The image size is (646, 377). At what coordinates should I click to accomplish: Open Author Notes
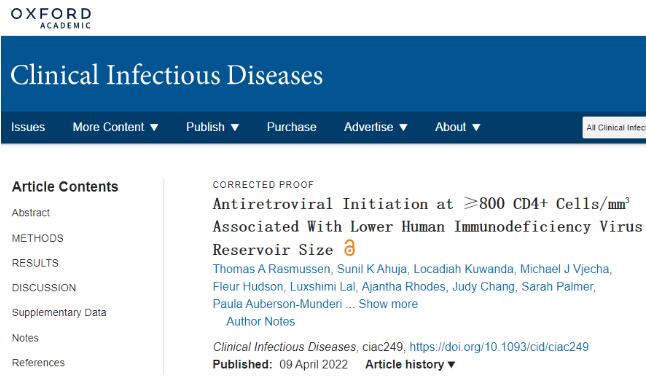(x=260, y=321)
